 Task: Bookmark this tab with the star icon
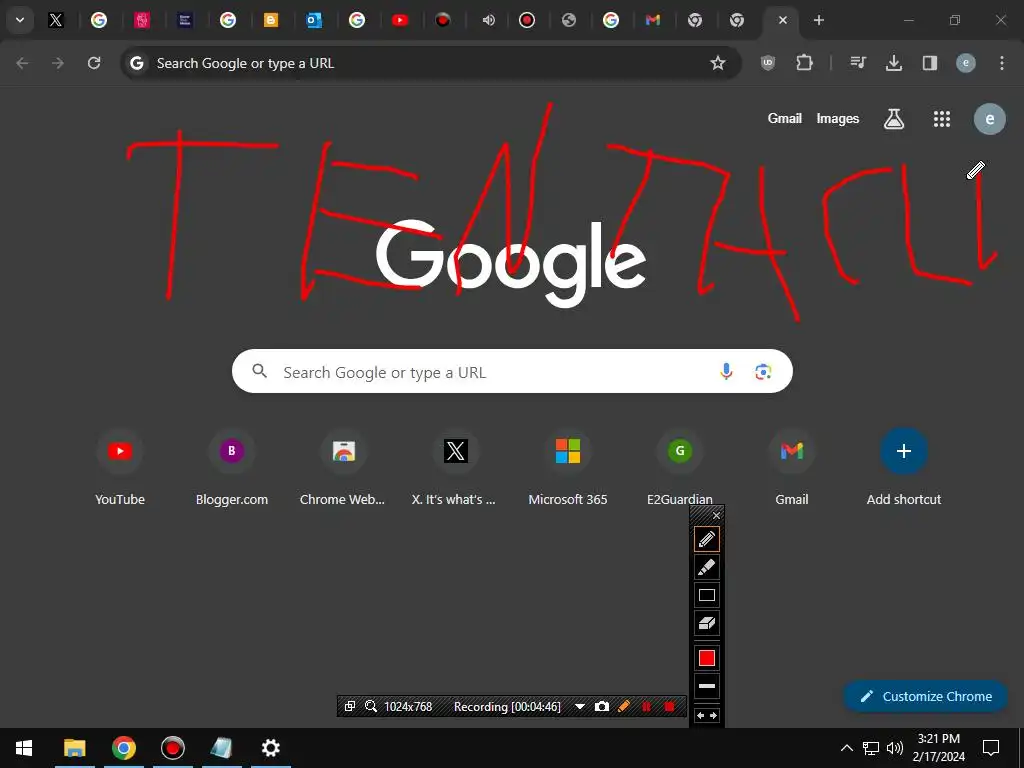coord(718,63)
